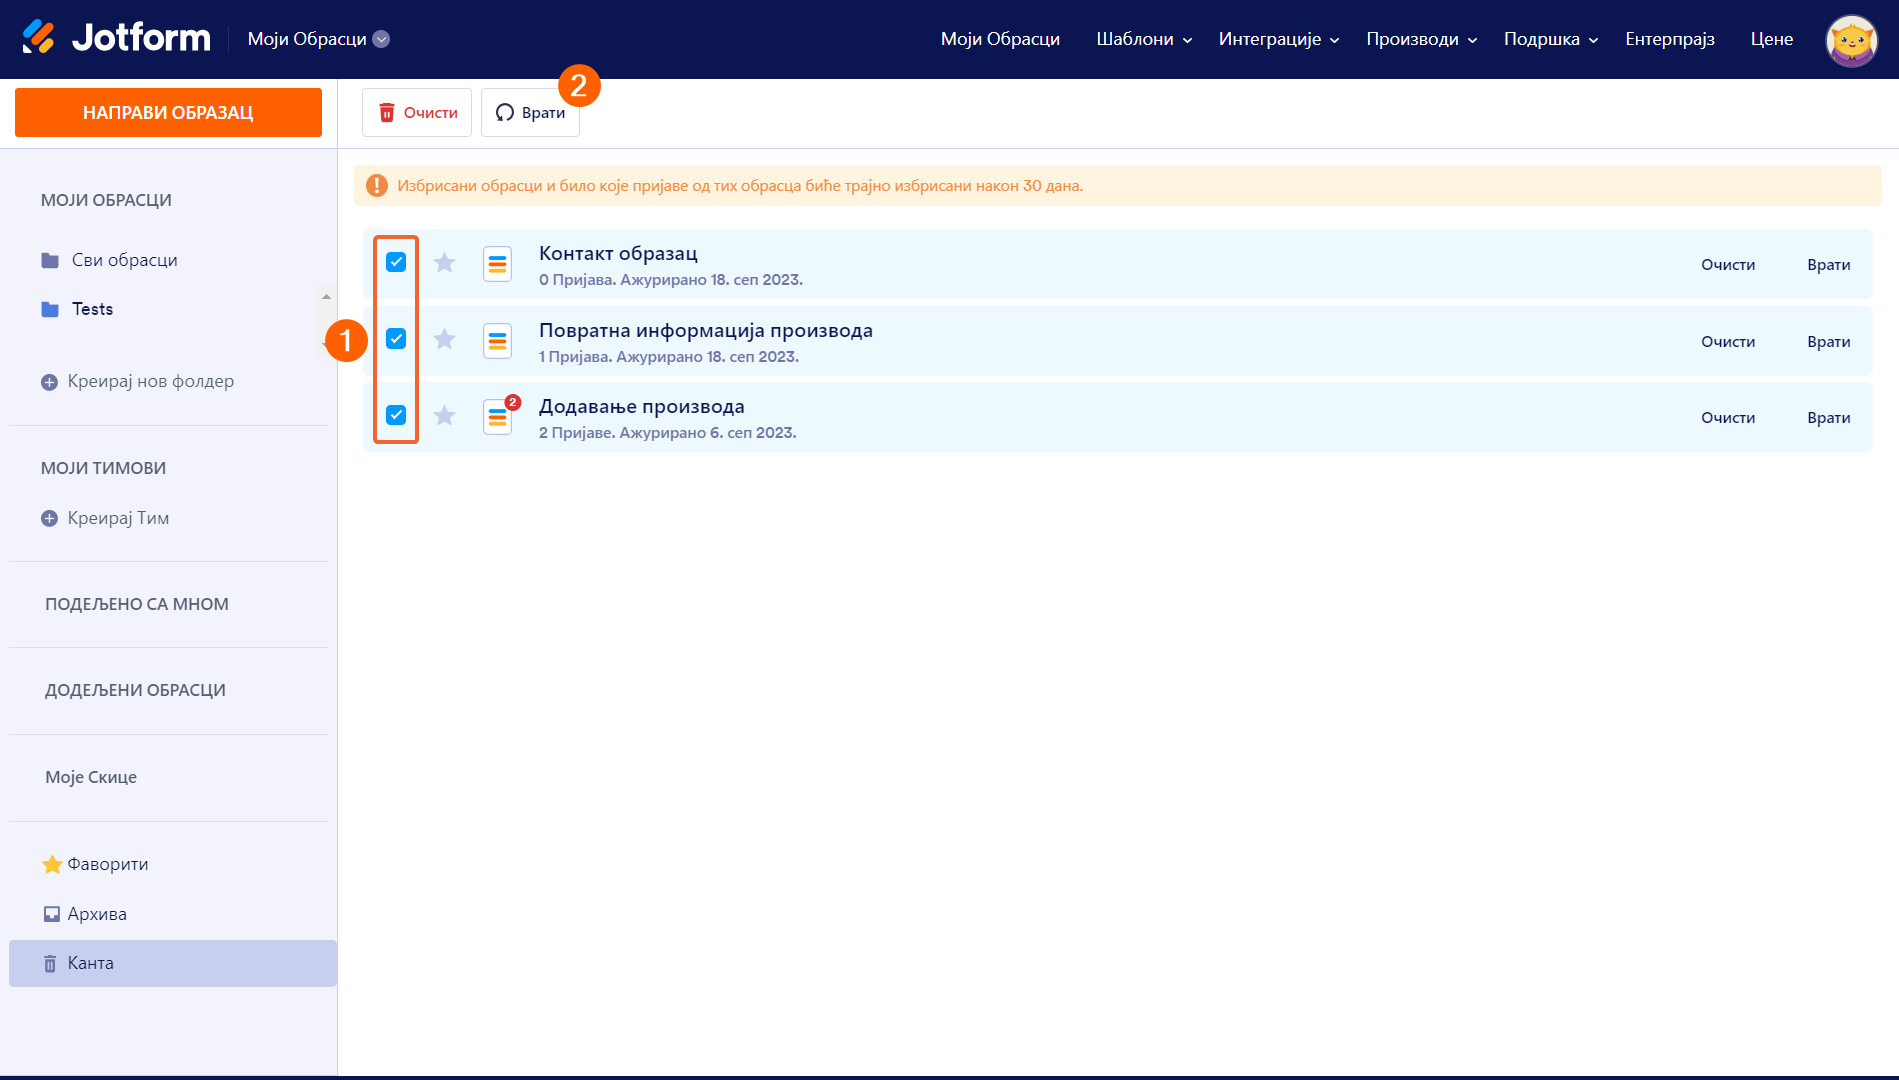Viewport: 1899px width, 1080px height.
Task: Open the Архива section
Action: (97, 914)
